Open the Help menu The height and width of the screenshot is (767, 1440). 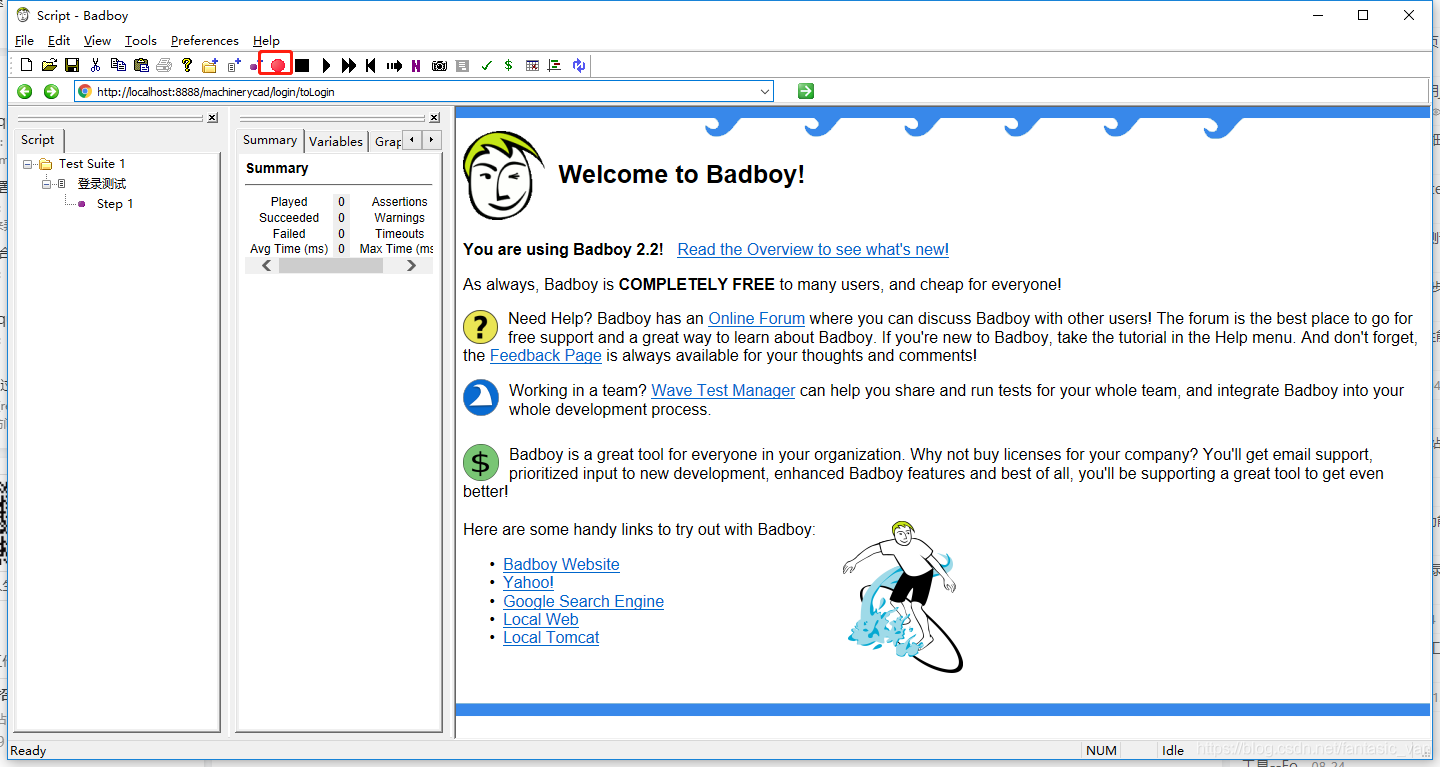point(266,41)
